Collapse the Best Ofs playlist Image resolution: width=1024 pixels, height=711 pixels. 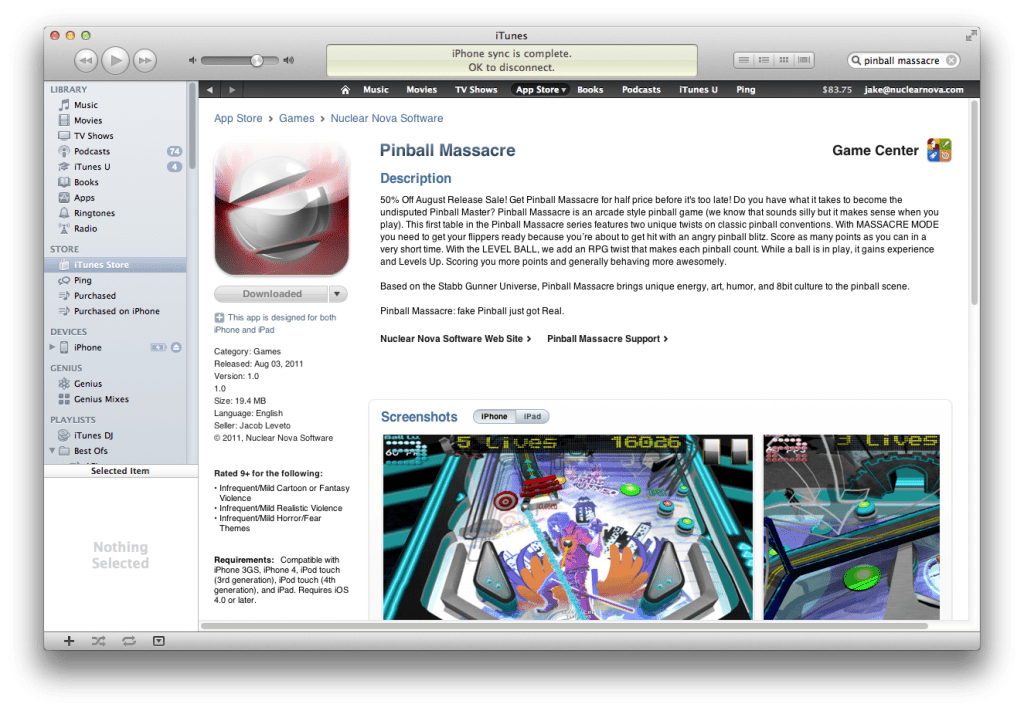(51, 451)
